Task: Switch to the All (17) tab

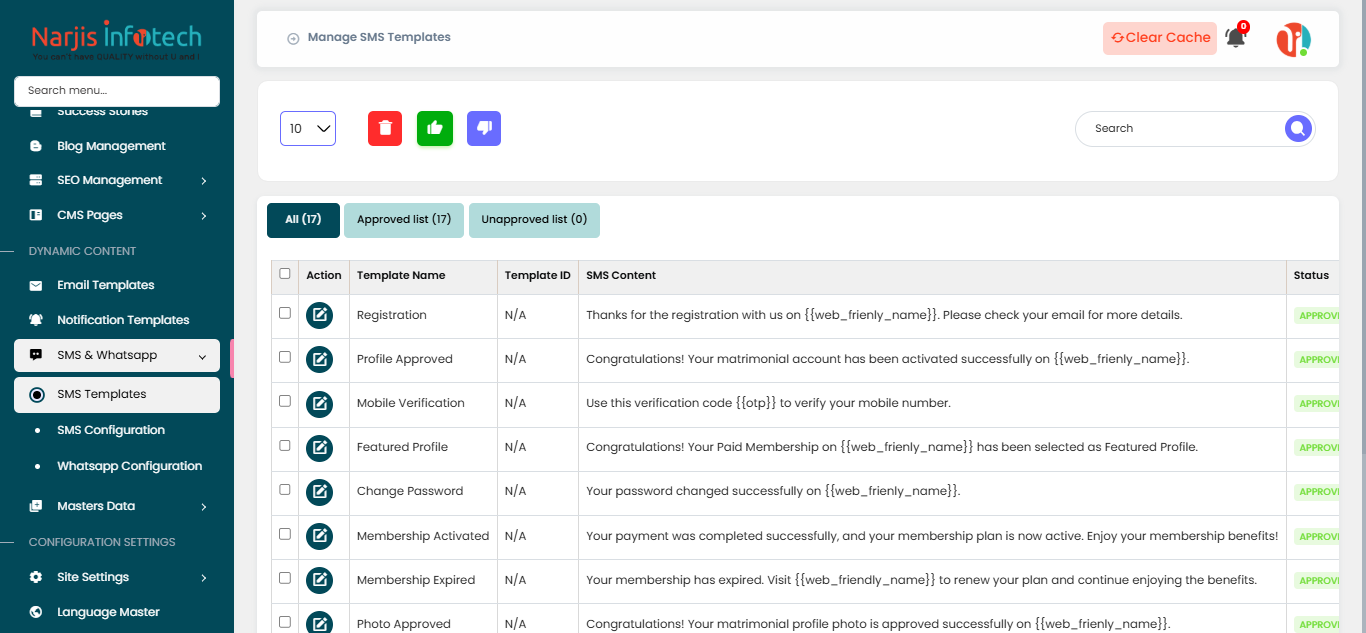Action: tap(303, 220)
